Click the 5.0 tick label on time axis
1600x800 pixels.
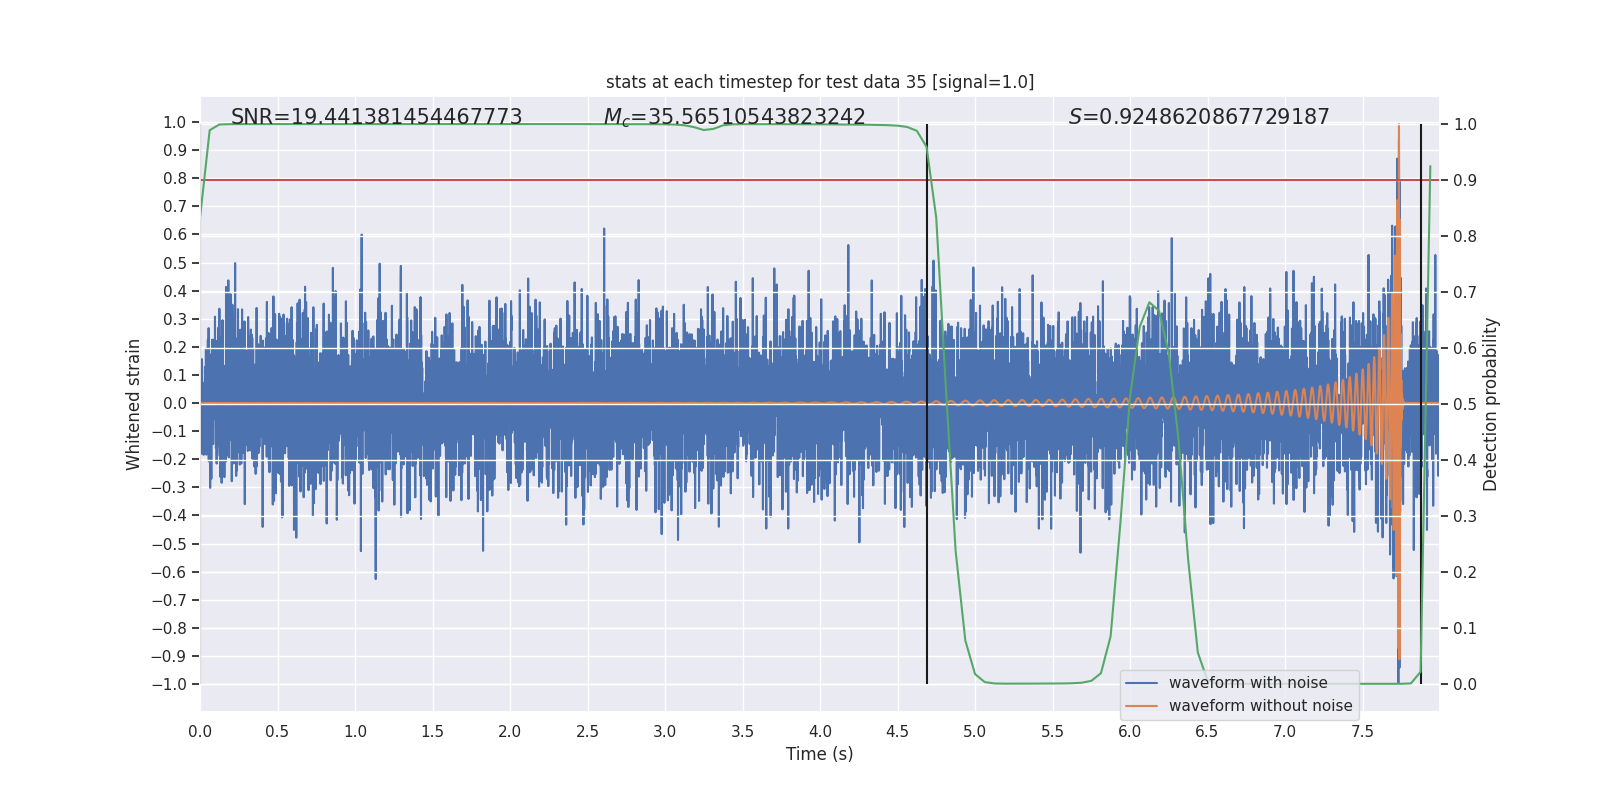[x=975, y=732]
